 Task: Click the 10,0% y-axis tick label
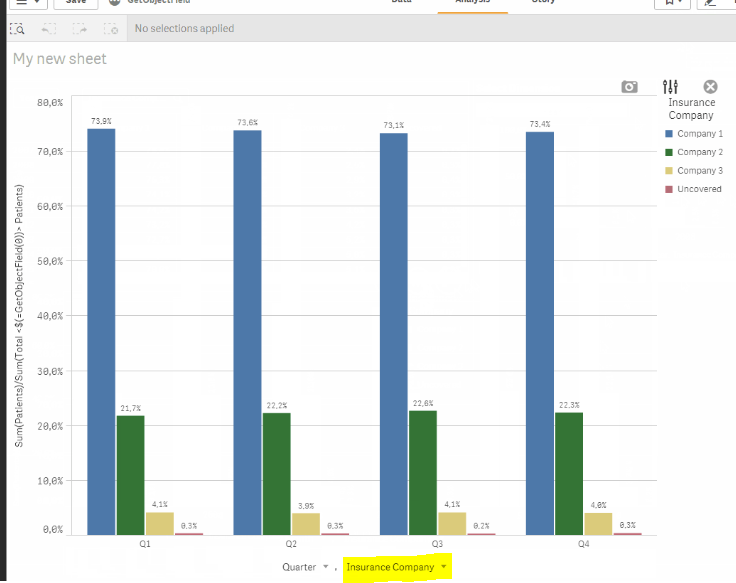pyautogui.click(x=50, y=481)
